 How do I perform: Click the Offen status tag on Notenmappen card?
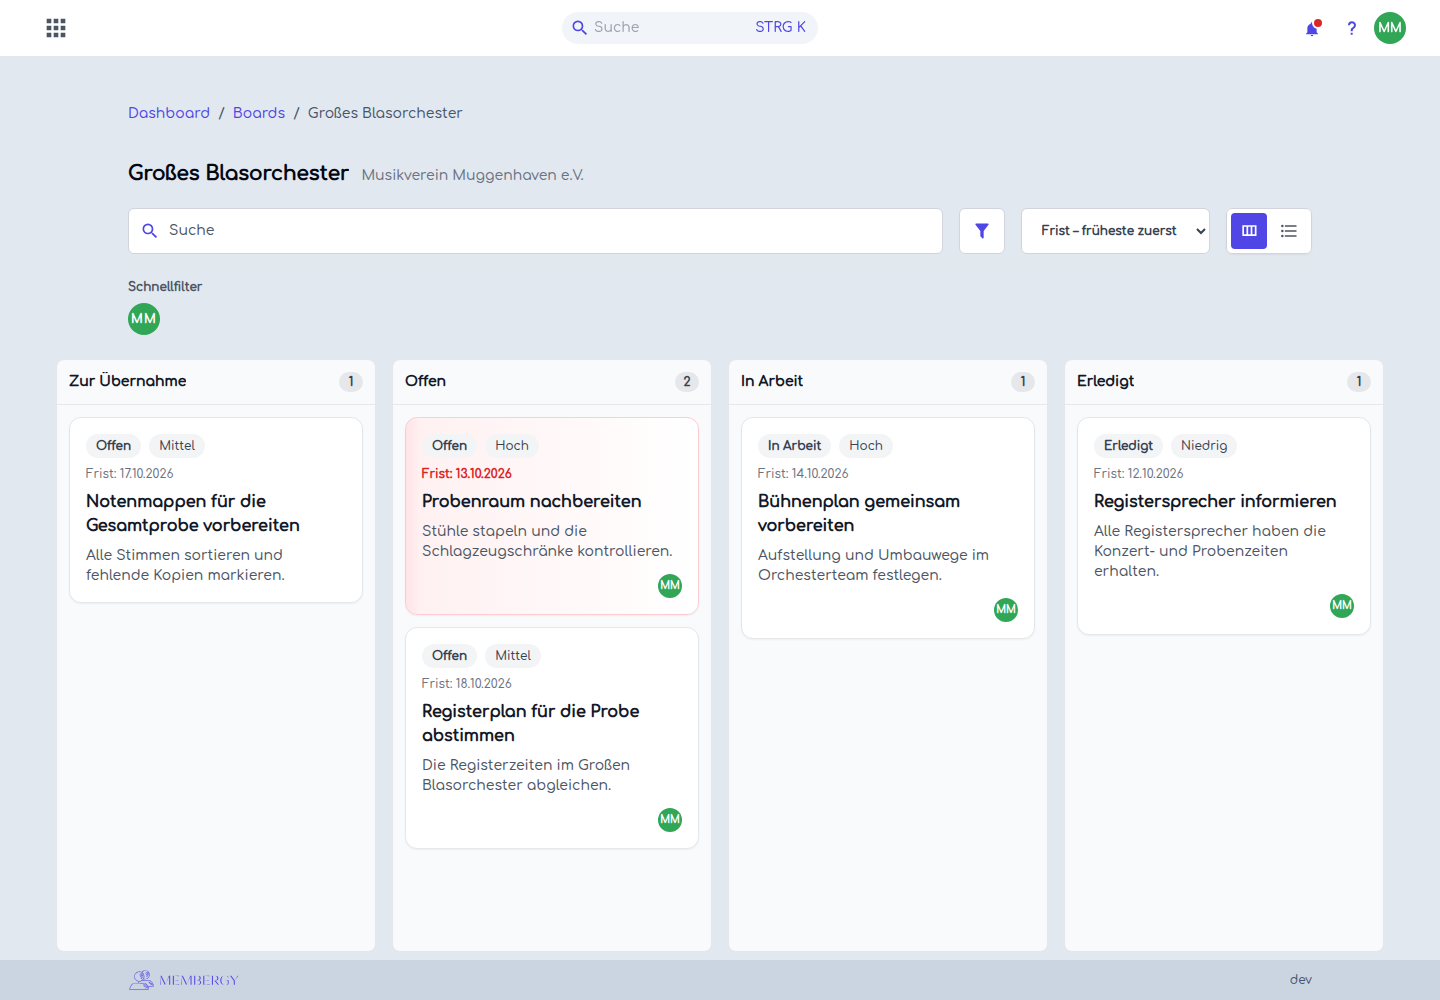114,446
